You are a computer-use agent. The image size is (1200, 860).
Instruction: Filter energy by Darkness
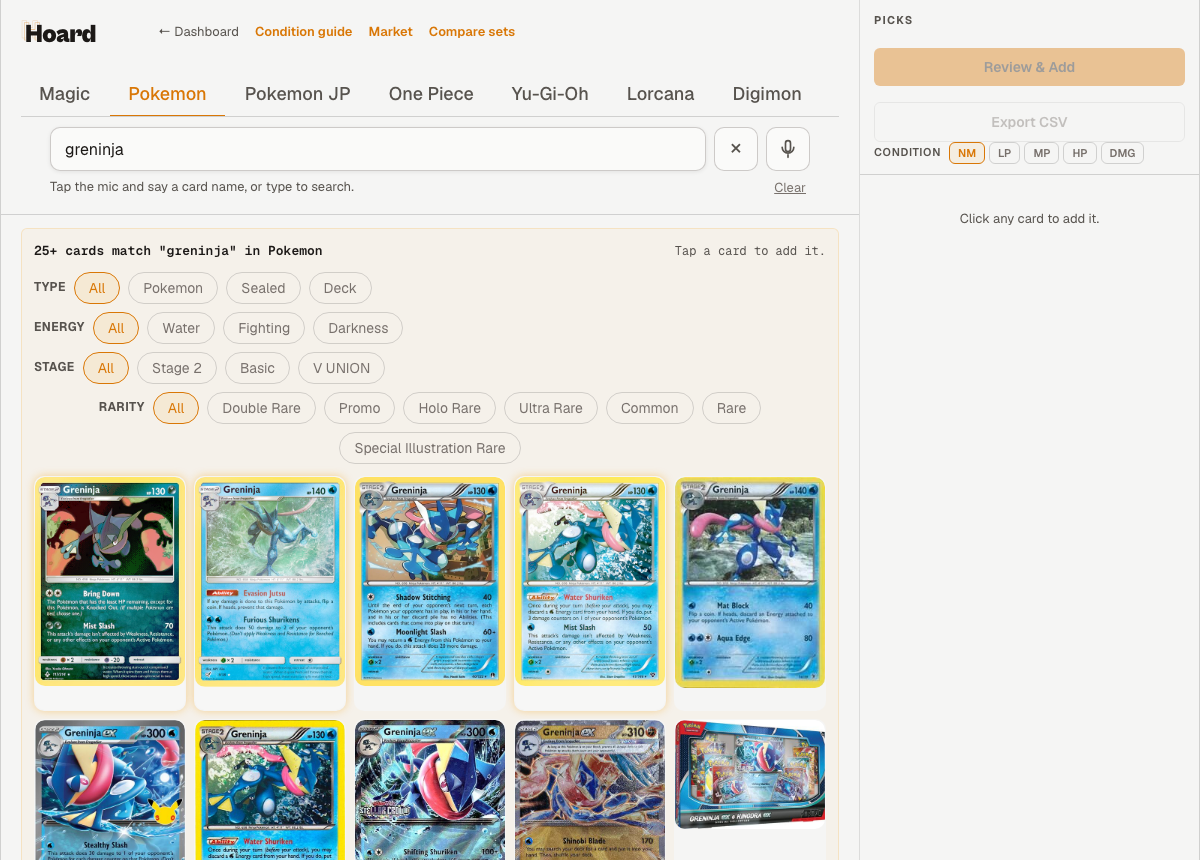coord(358,328)
